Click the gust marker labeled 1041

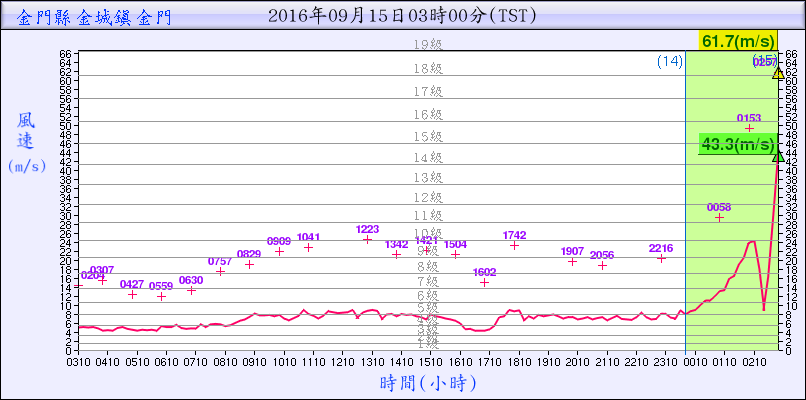click(308, 247)
